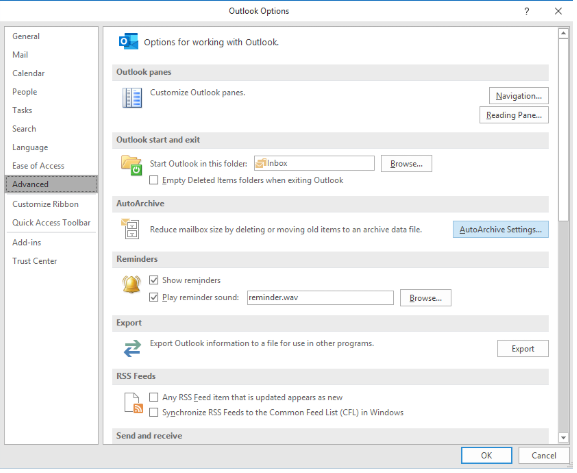Viewport: 577px width, 473px height.
Task: Click the Reading Pane button
Action: [514, 115]
